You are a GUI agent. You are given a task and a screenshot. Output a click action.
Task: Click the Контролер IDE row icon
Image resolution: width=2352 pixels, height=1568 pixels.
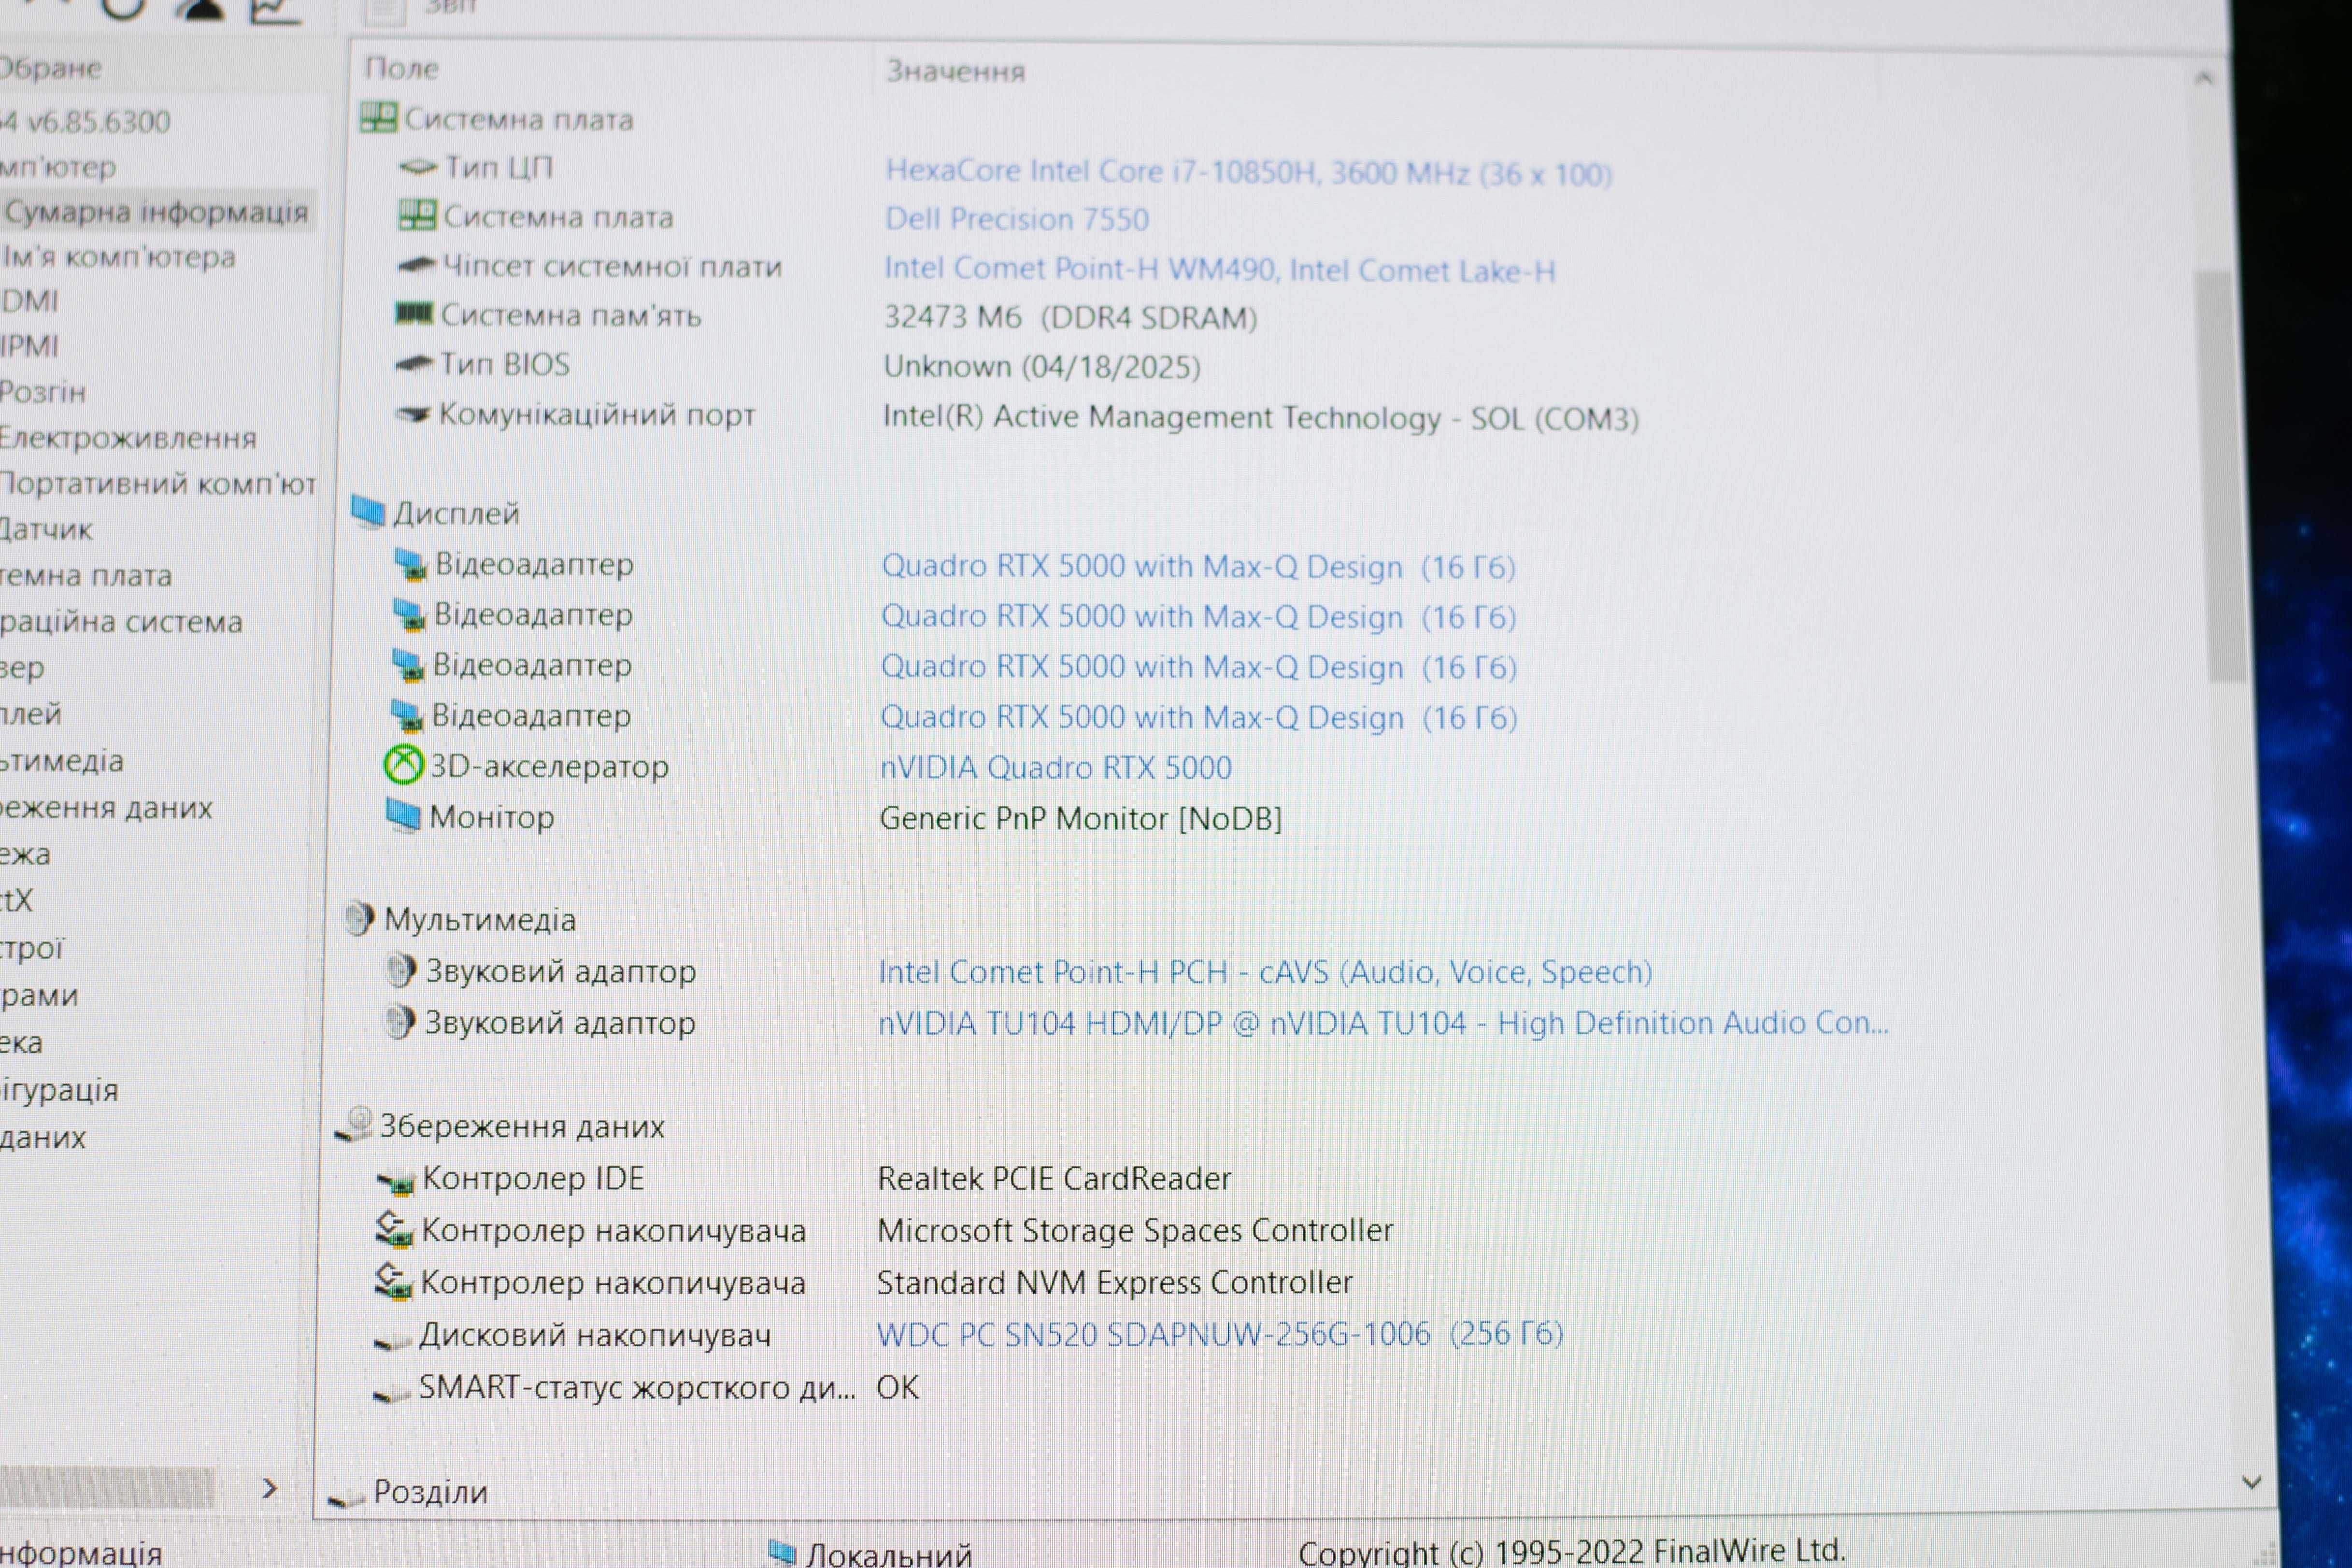[395, 1182]
